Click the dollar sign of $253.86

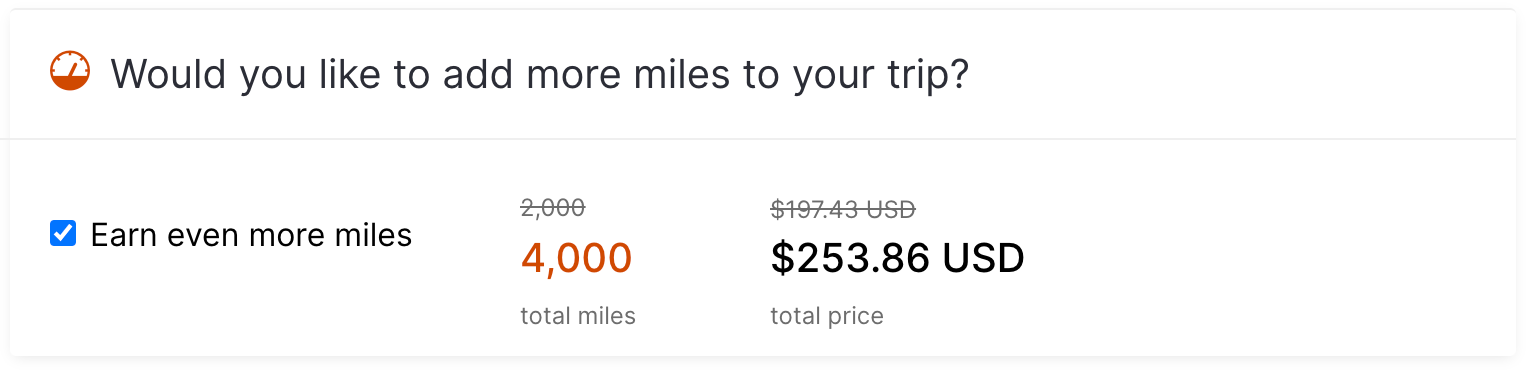pos(781,258)
